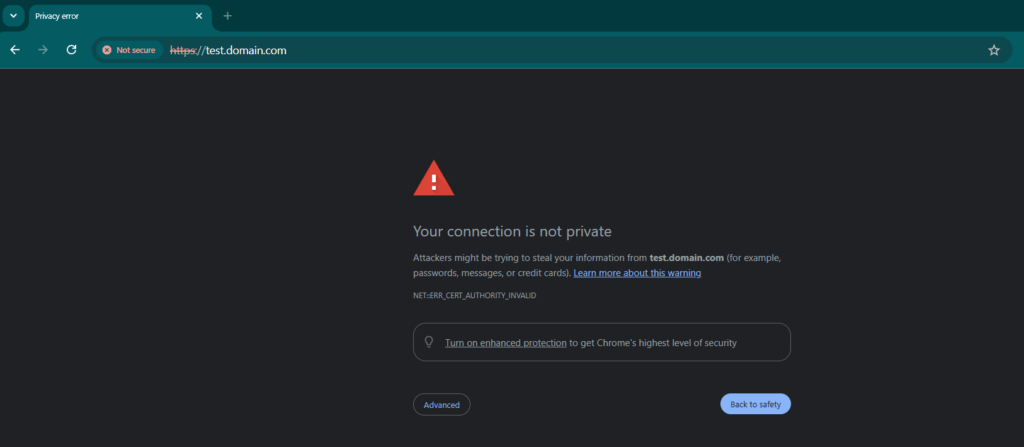
Task: Reload the current page
Action: 72,50
